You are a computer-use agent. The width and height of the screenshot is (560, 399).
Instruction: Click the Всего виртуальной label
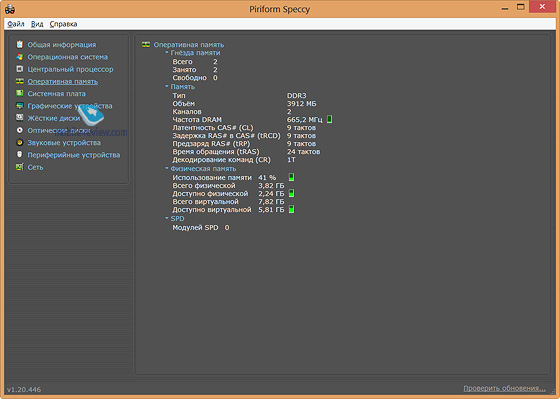tap(205, 201)
